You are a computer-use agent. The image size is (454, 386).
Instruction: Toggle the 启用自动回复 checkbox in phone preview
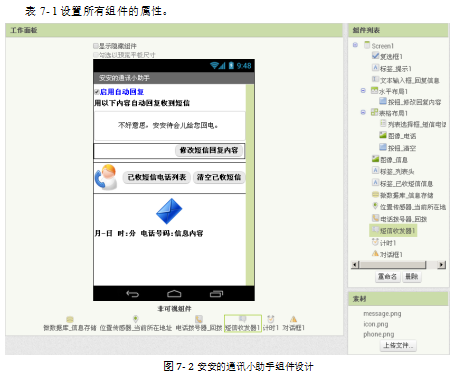[x=97, y=92]
